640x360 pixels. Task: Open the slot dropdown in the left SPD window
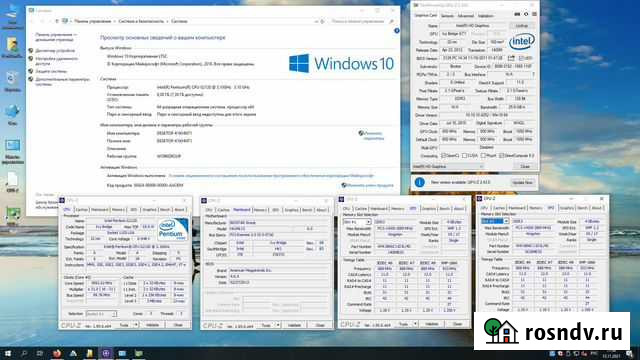click(x=357, y=222)
